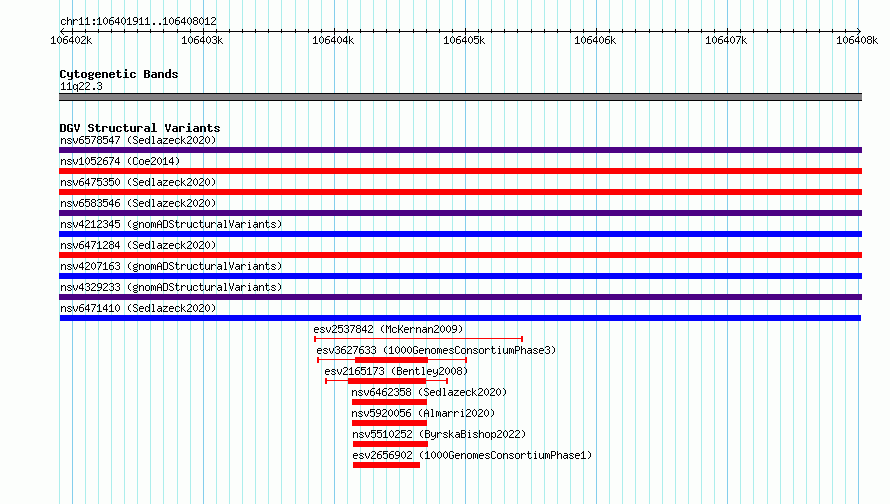Click the 106408k ruler tick label
890x504 pixels.
(857, 40)
